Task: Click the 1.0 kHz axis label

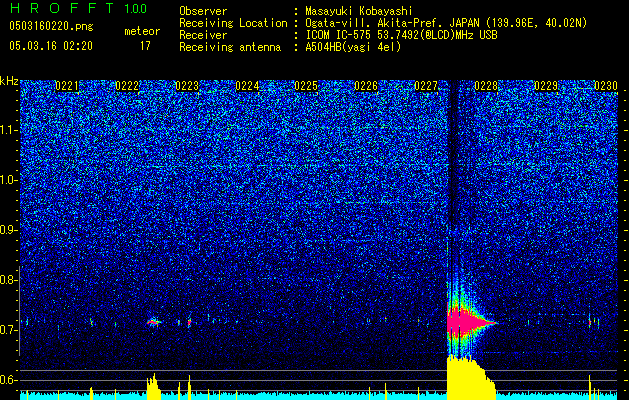Action: coord(8,180)
